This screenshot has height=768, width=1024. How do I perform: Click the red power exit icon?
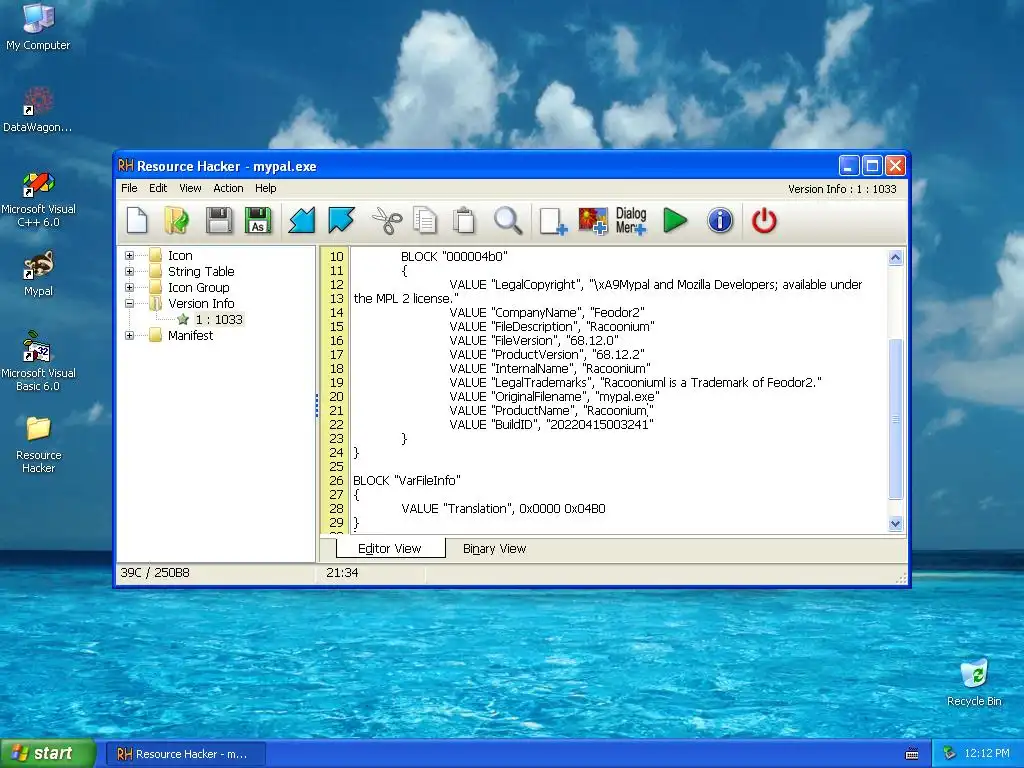pos(764,221)
